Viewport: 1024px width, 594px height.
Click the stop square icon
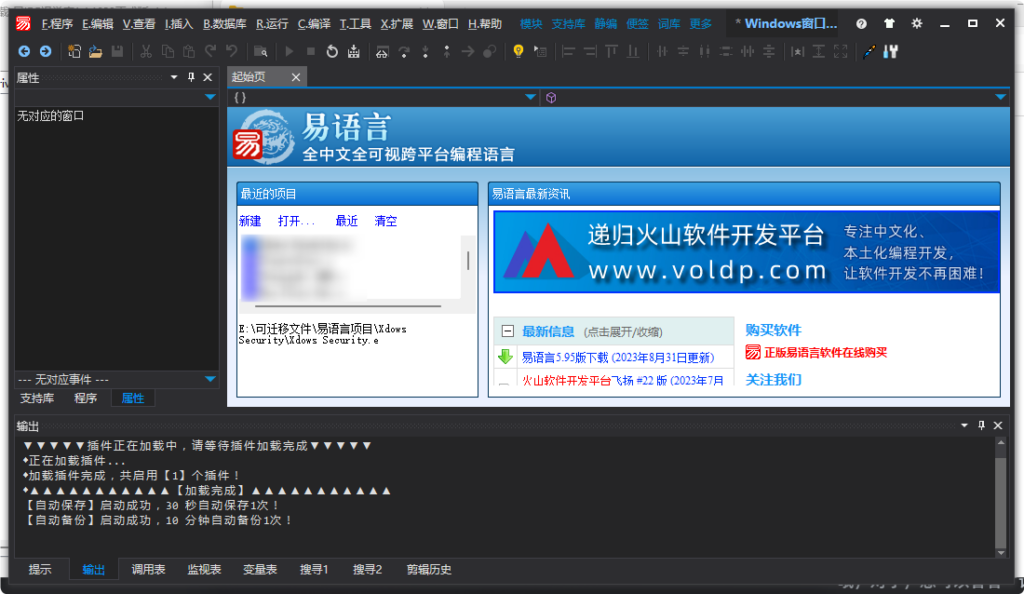tap(311, 51)
